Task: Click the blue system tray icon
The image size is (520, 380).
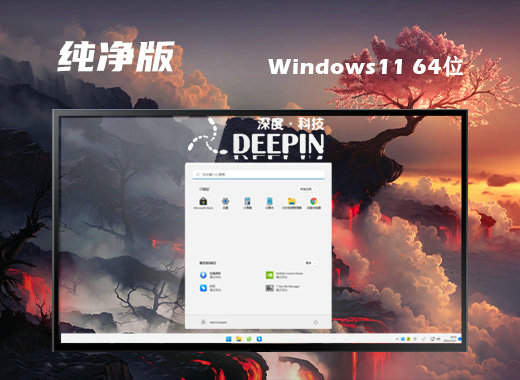Action: 403,339
